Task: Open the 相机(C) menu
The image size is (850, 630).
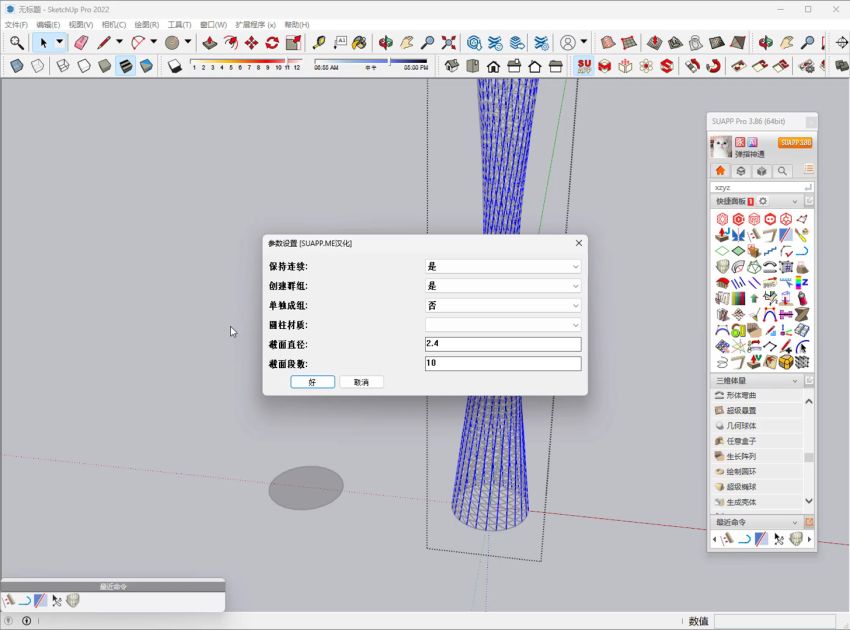Action: [114, 24]
